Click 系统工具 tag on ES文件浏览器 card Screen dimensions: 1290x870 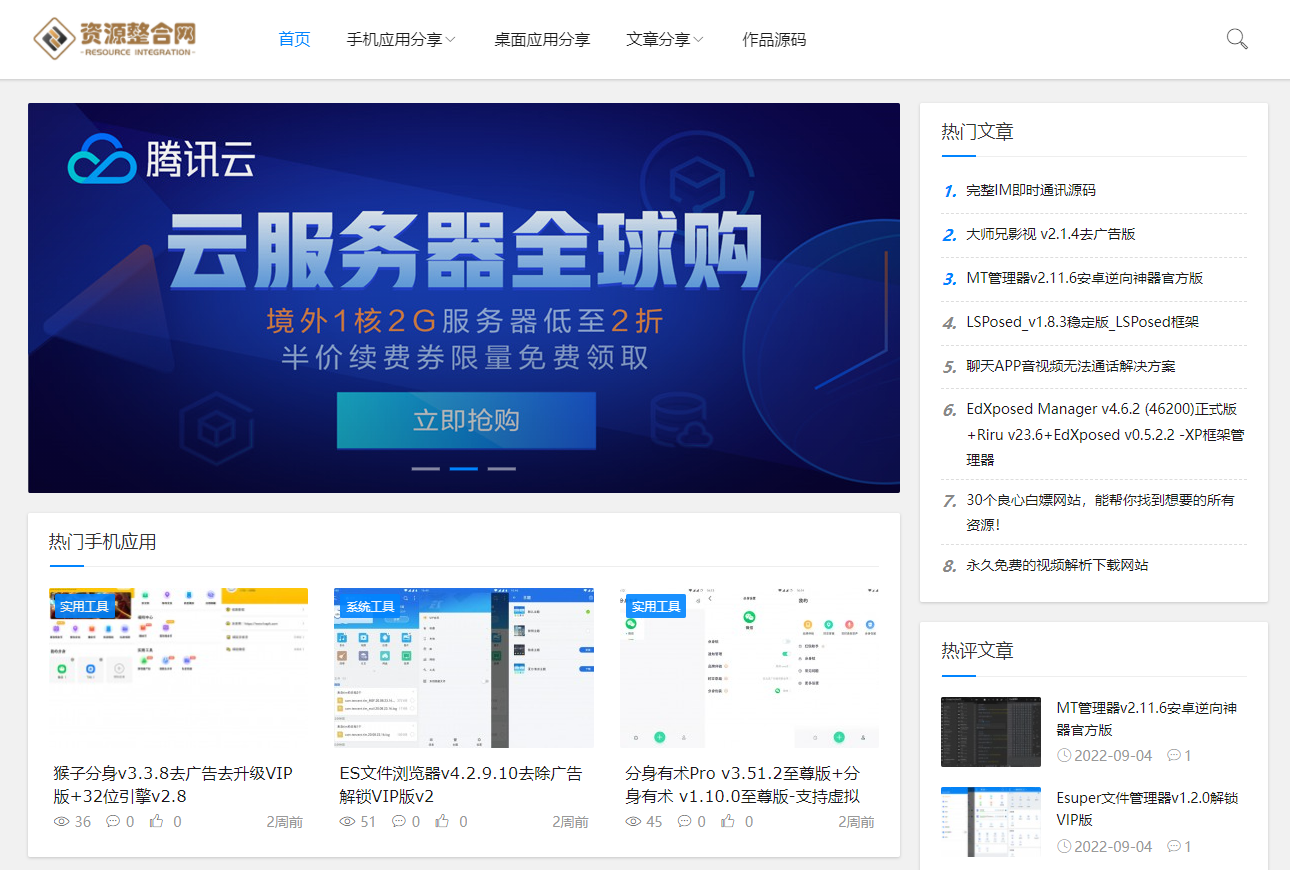[x=370, y=606]
